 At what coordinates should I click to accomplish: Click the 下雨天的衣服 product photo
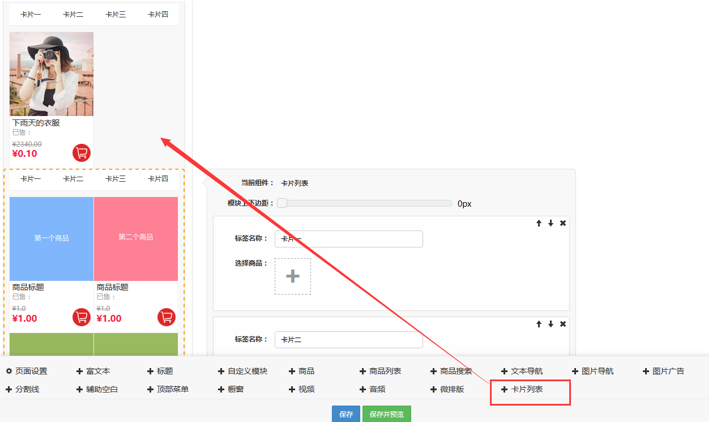[52, 74]
